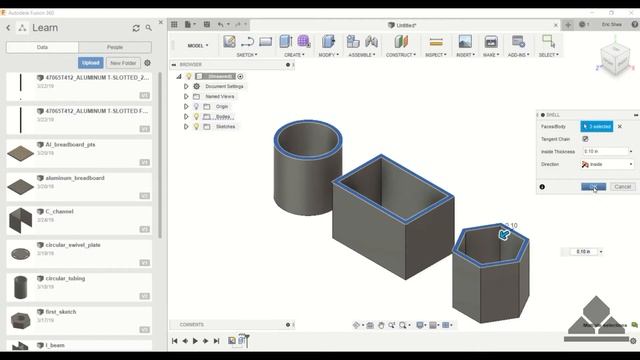Click OK in the Shell dialog
Image resolution: width=640 pixels, height=360 pixels.
pyautogui.click(x=593, y=187)
